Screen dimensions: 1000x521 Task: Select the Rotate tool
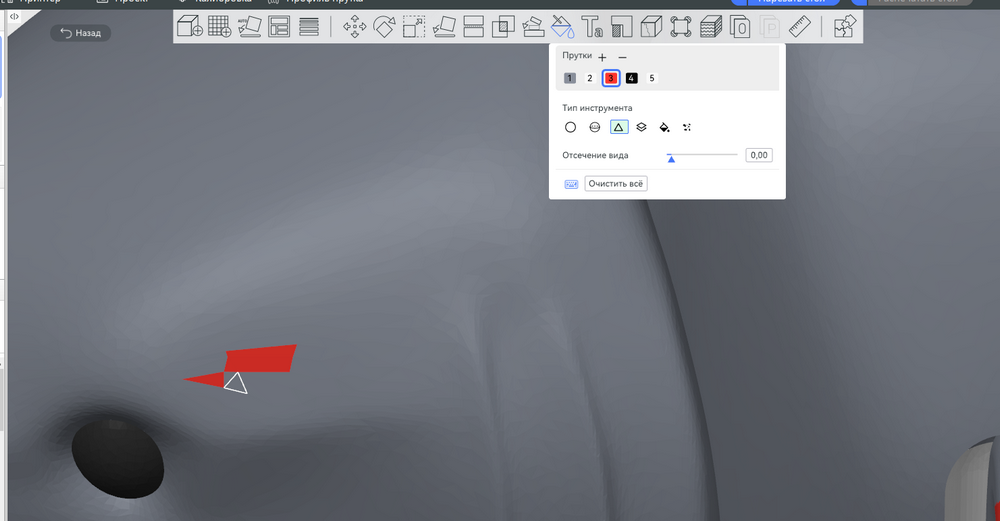click(384, 27)
